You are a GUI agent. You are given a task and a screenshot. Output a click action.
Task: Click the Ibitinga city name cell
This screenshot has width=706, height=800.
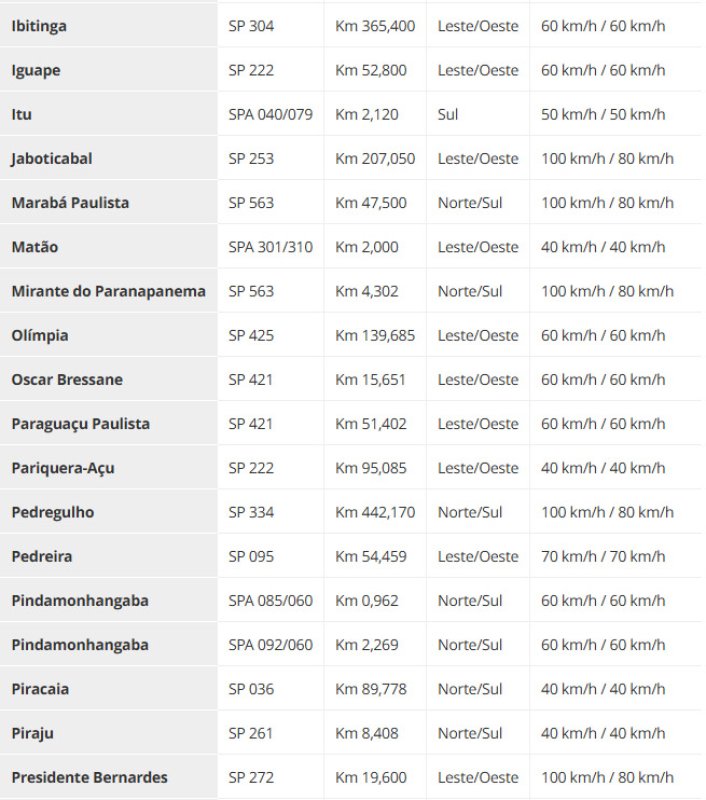tap(39, 26)
